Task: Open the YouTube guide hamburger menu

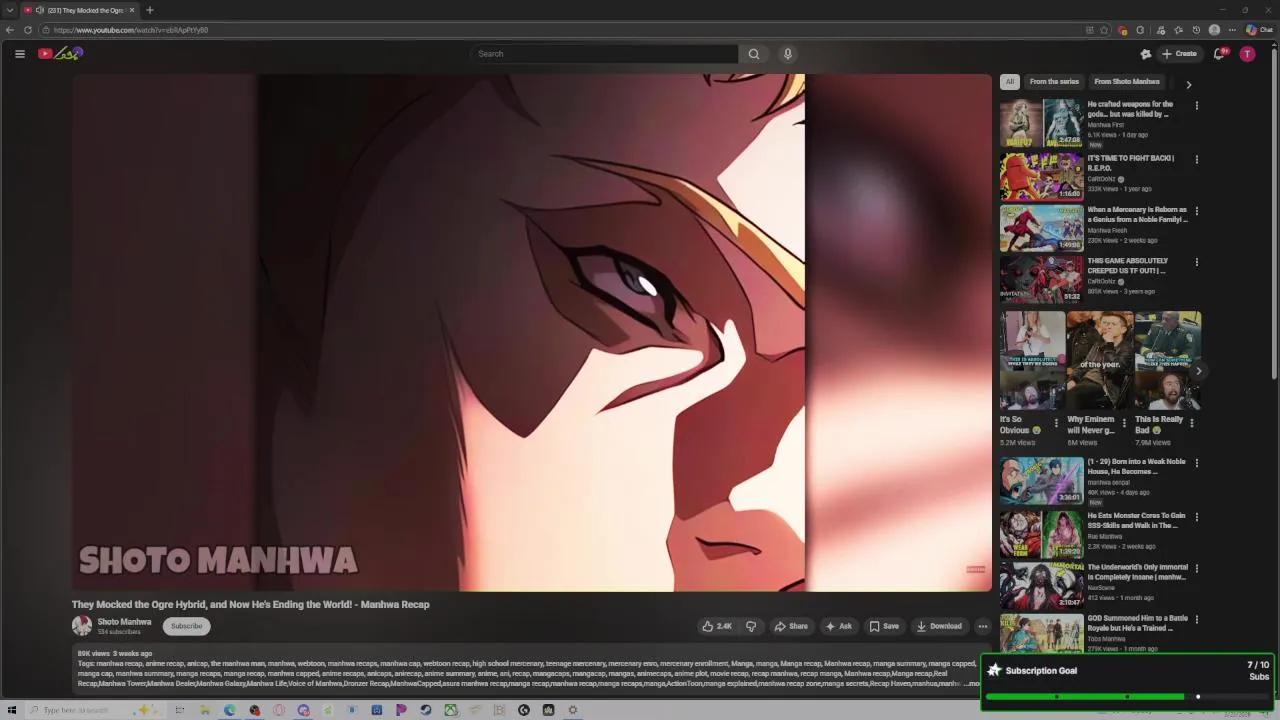Action: [20, 54]
